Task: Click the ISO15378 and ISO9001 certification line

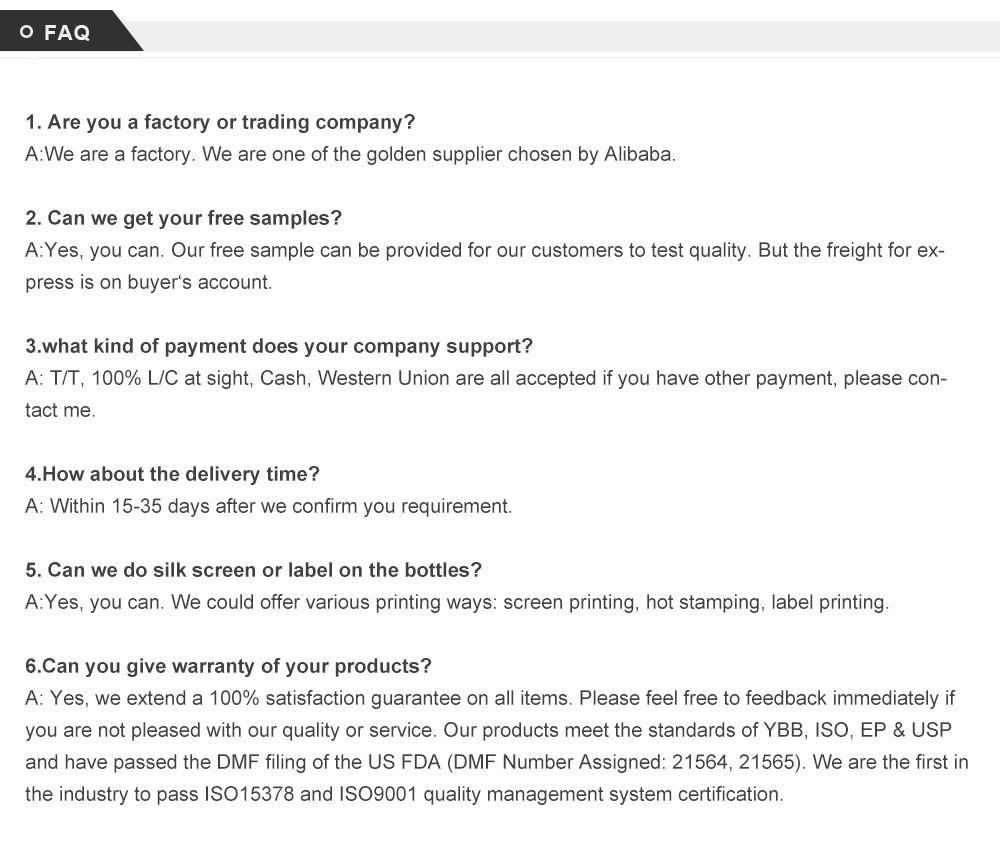Action: 404,794
